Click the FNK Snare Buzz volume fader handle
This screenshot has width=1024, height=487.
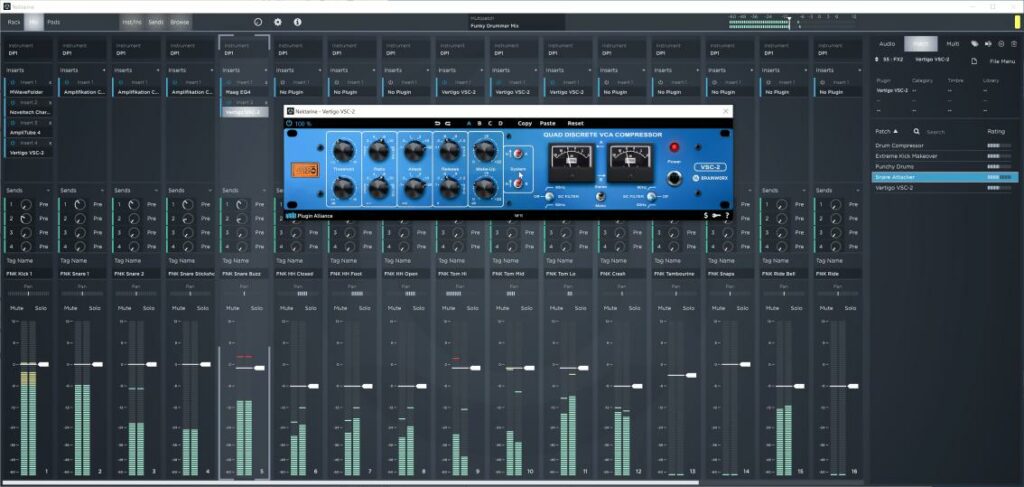pos(259,368)
